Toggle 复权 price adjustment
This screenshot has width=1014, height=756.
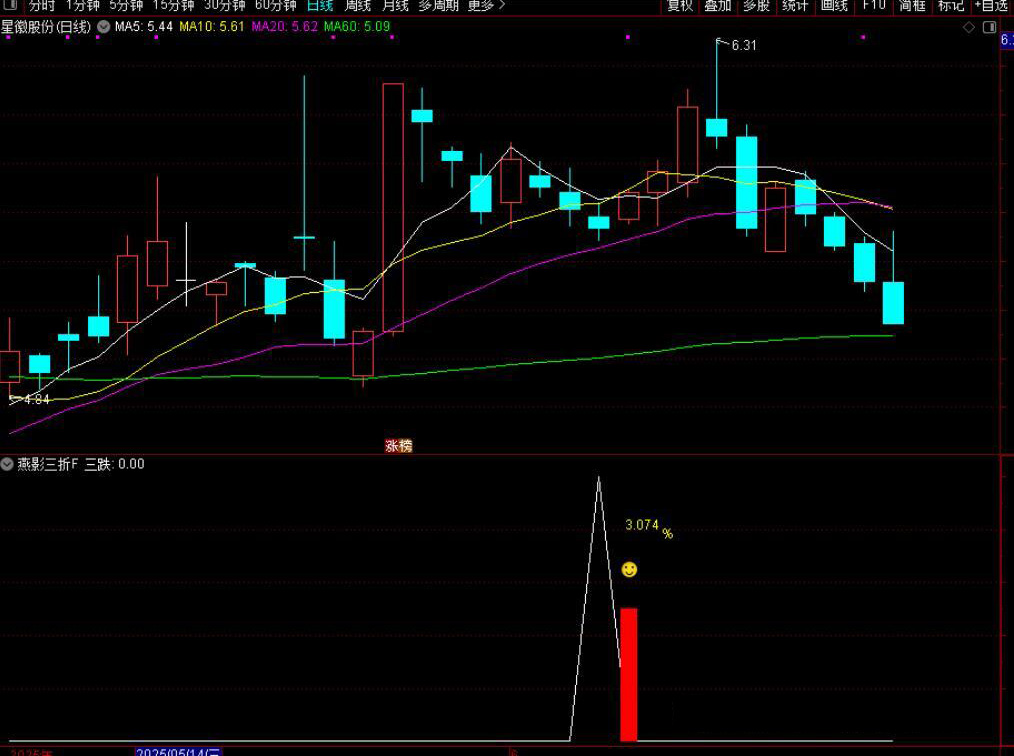click(x=680, y=6)
